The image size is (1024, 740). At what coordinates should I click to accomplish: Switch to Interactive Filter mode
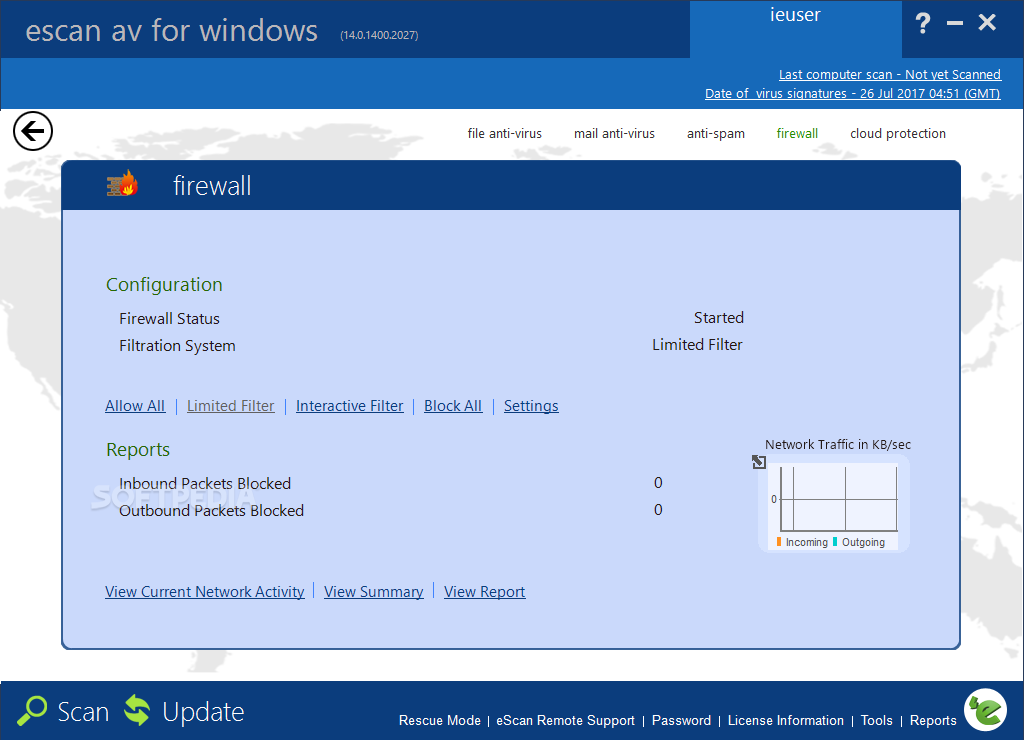(x=349, y=406)
